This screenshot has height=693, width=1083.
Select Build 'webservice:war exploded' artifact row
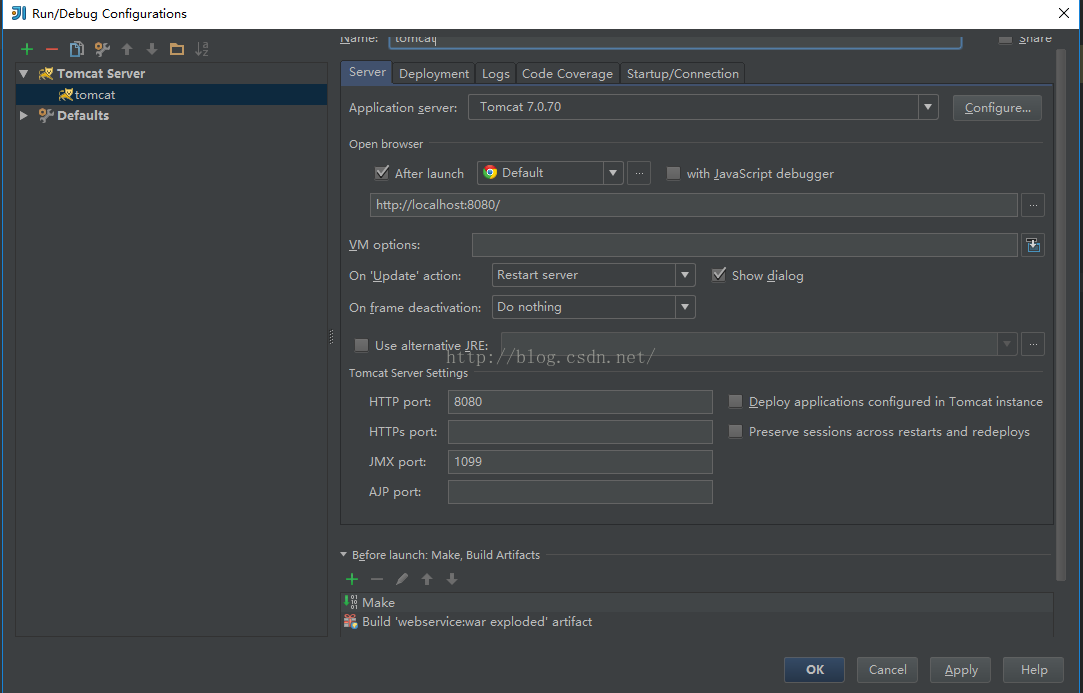pos(698,621)
